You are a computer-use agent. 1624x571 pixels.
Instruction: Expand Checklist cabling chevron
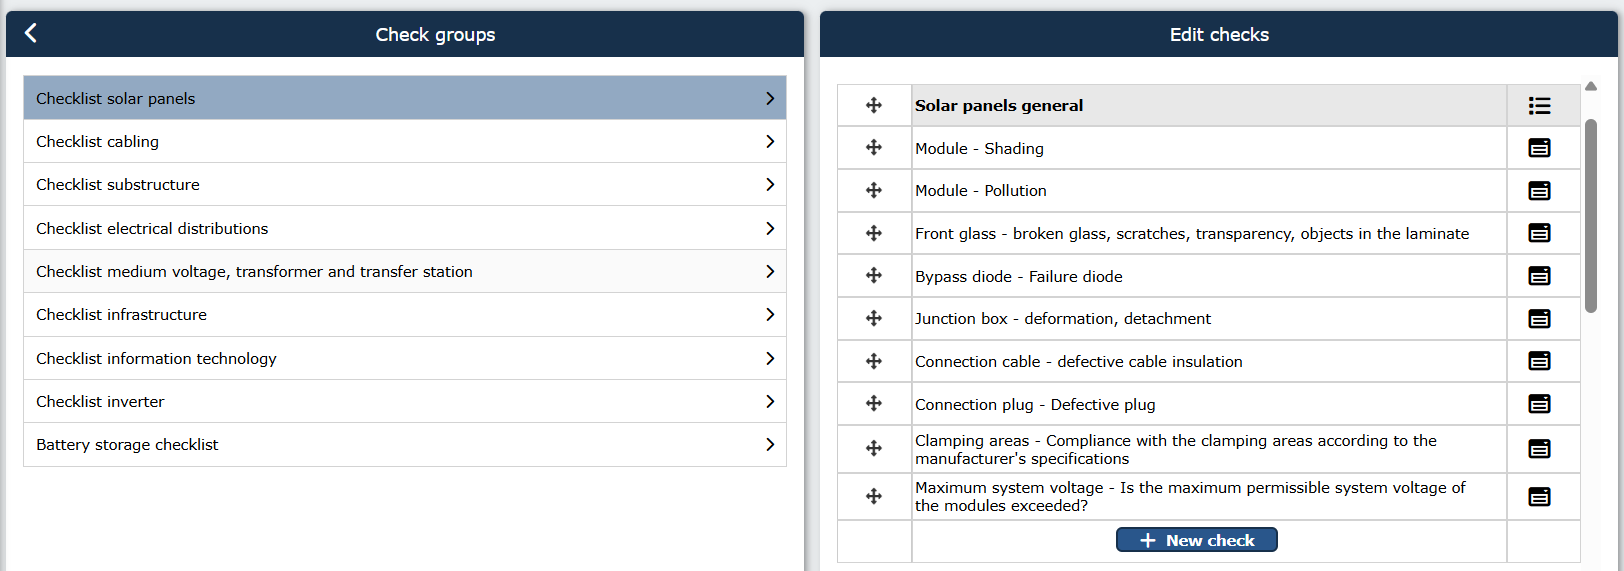pos(770,141)
